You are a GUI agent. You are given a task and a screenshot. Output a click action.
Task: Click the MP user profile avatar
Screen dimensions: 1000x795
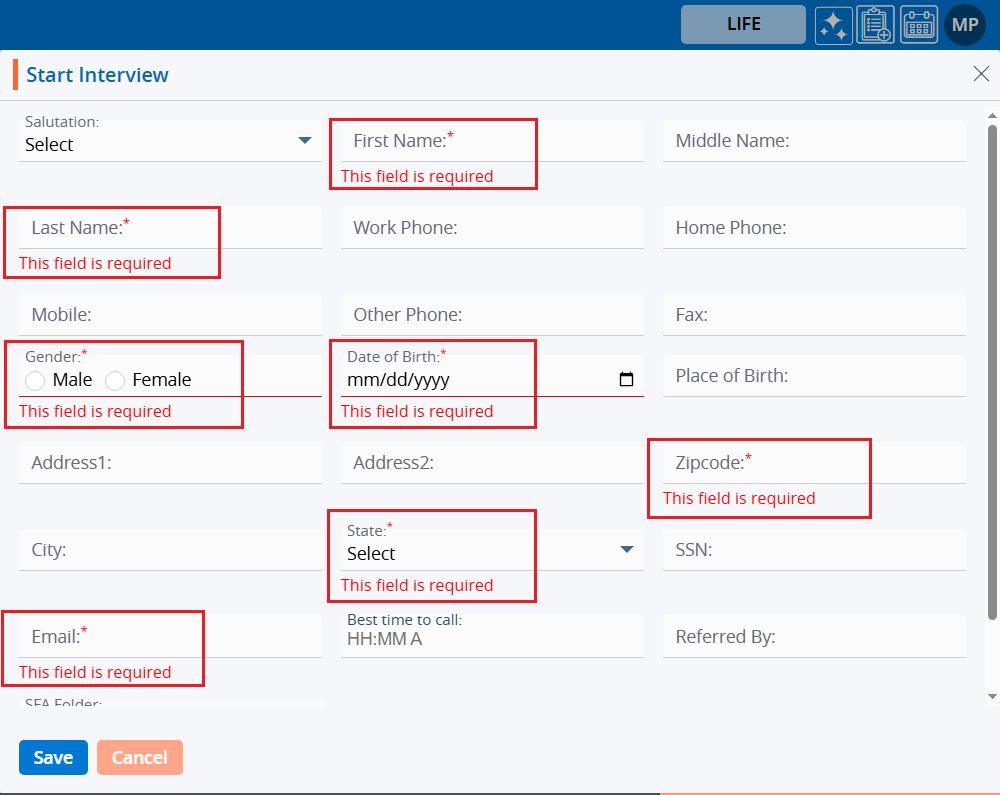click(965, 25)
